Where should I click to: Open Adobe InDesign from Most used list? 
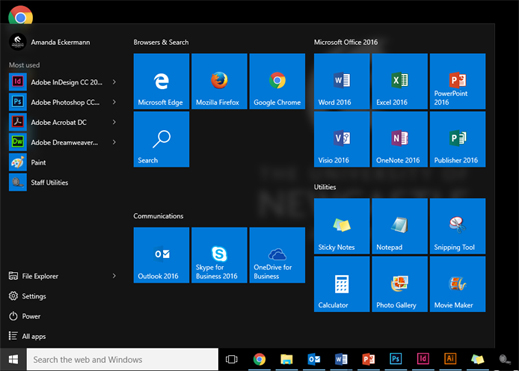[x=57, y=82]
